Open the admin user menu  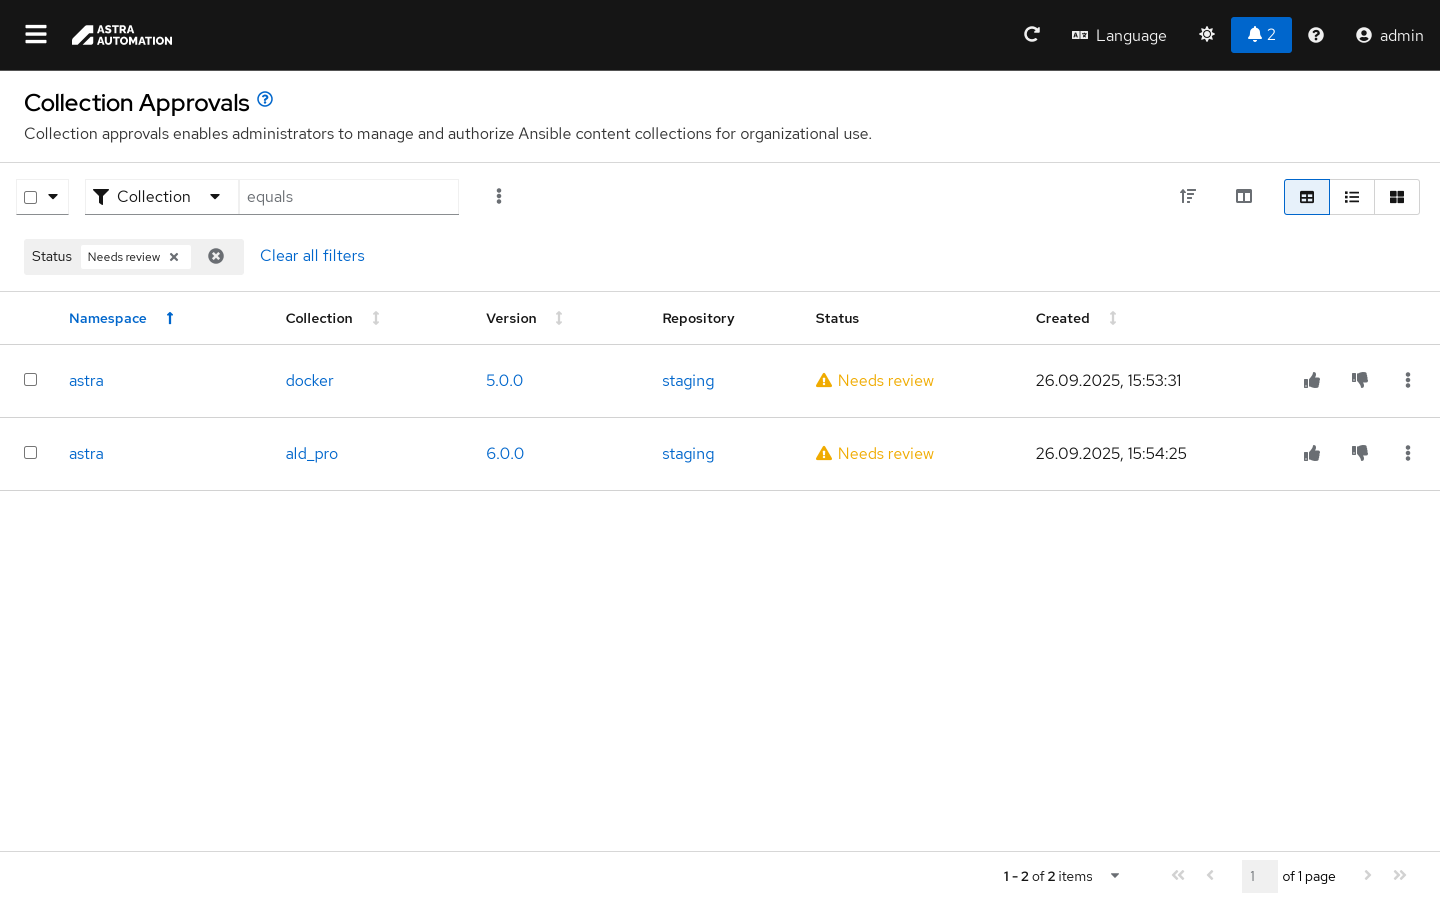point(1389,35)
